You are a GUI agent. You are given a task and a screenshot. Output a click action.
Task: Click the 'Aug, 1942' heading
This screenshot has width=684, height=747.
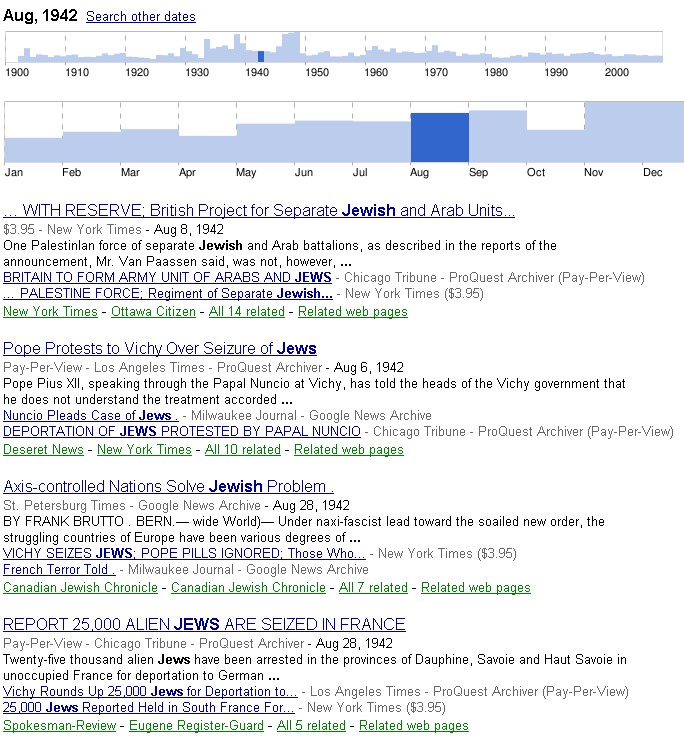click(40, 16)
